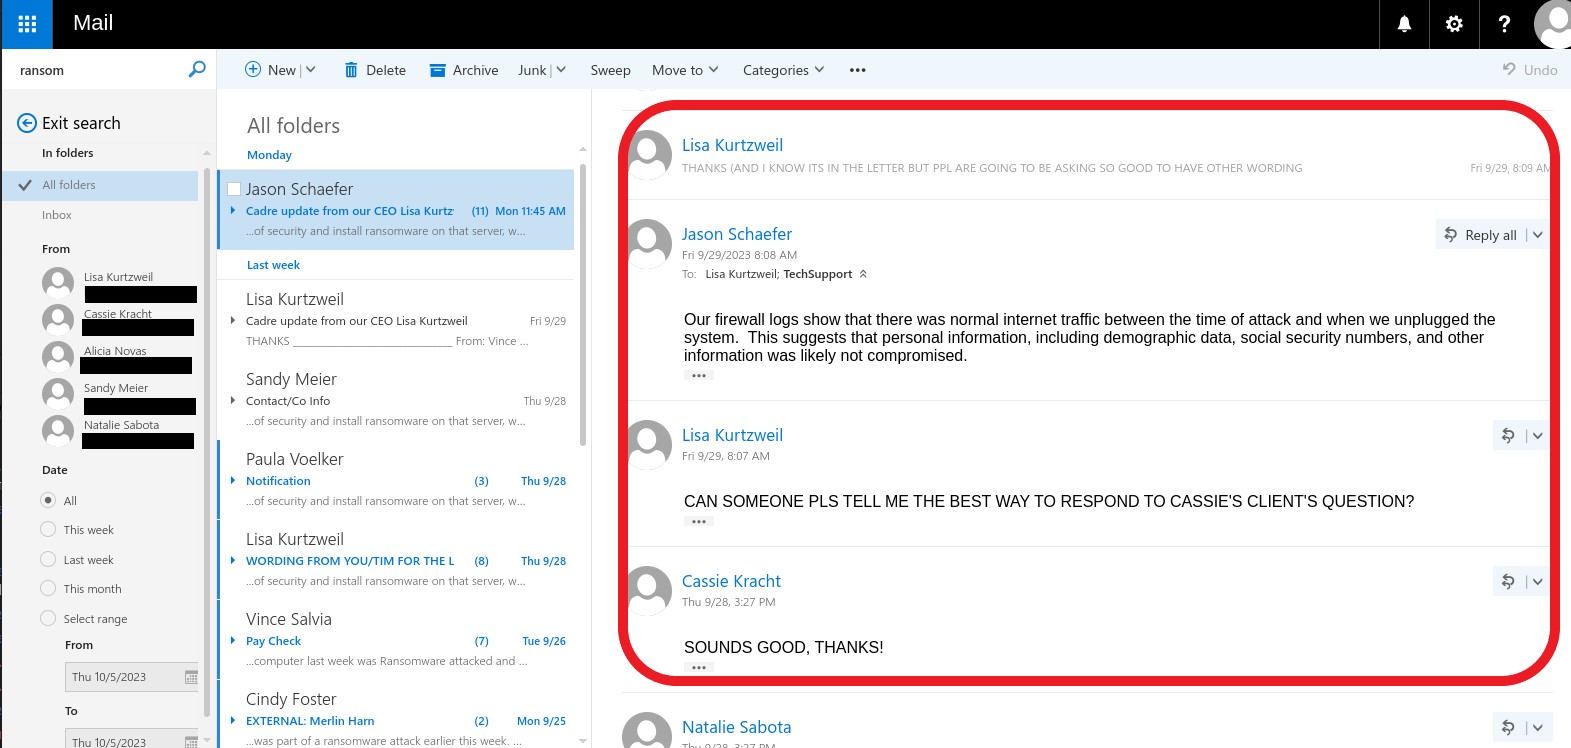Open Lisa Kurtzweil WORDING FROM YOU/TIM email
Viewport: 1571px width, 748px height.
397,560
